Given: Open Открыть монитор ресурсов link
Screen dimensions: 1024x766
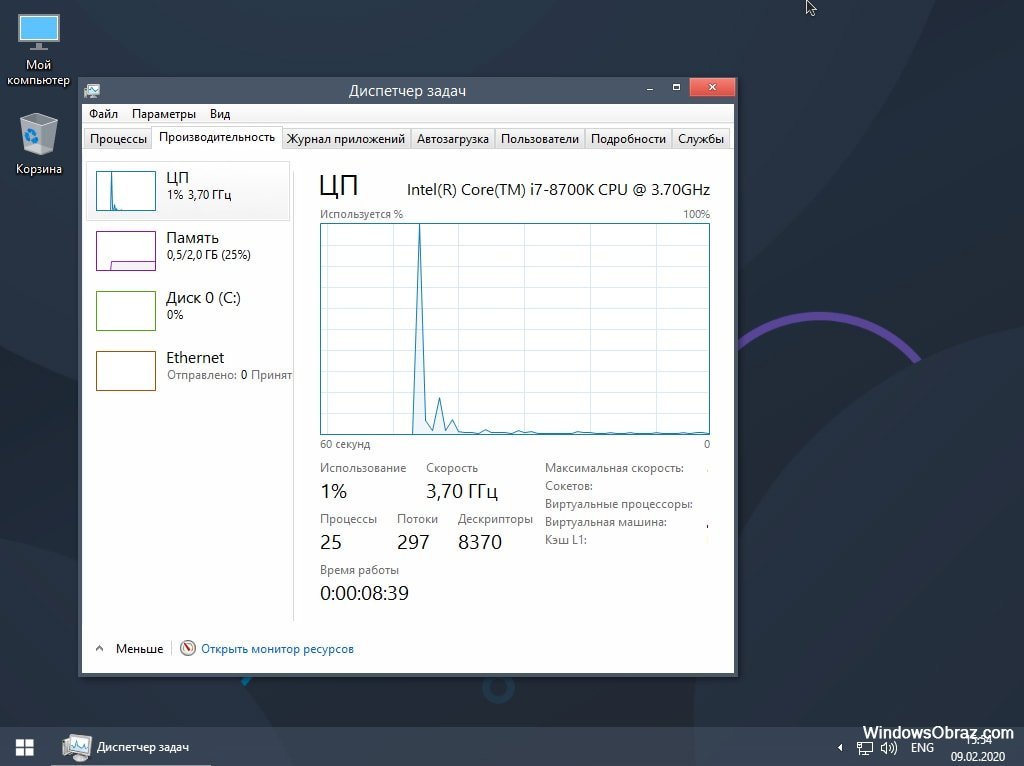Looking at the screenshot, I should point(278,648).
